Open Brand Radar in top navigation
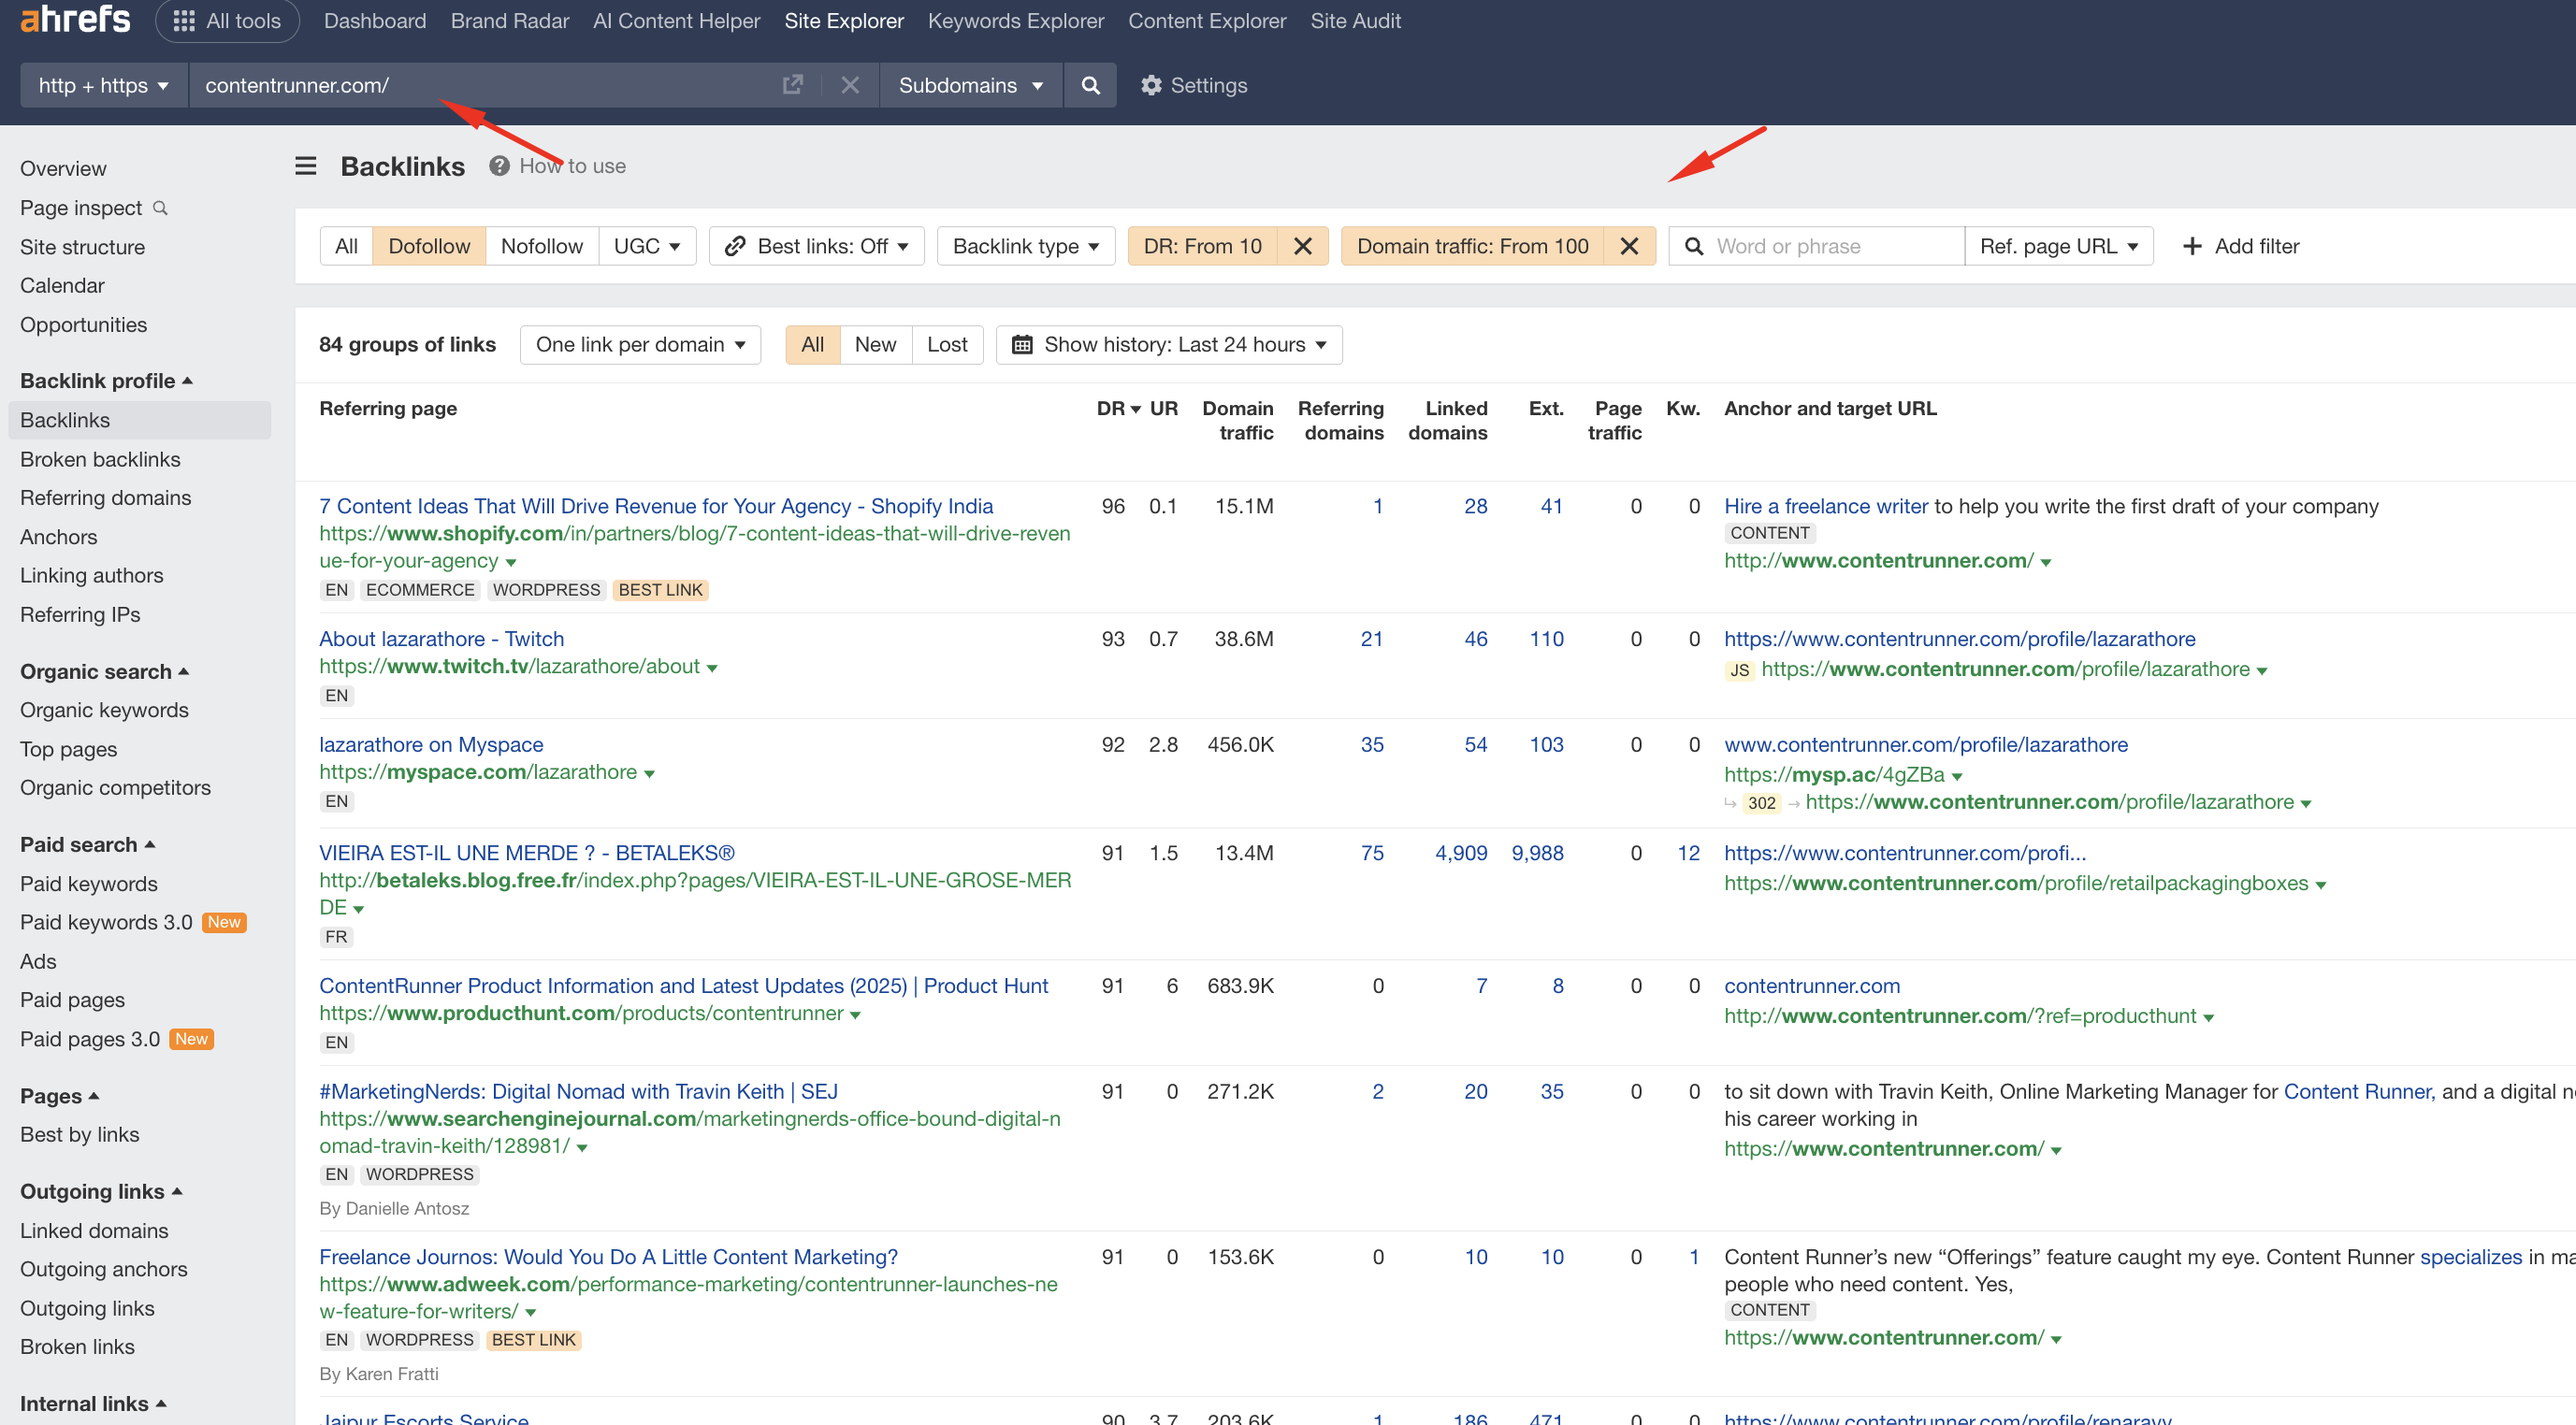The height and width of the screenshot is (1425, 2576). click(x=510, y=21)
